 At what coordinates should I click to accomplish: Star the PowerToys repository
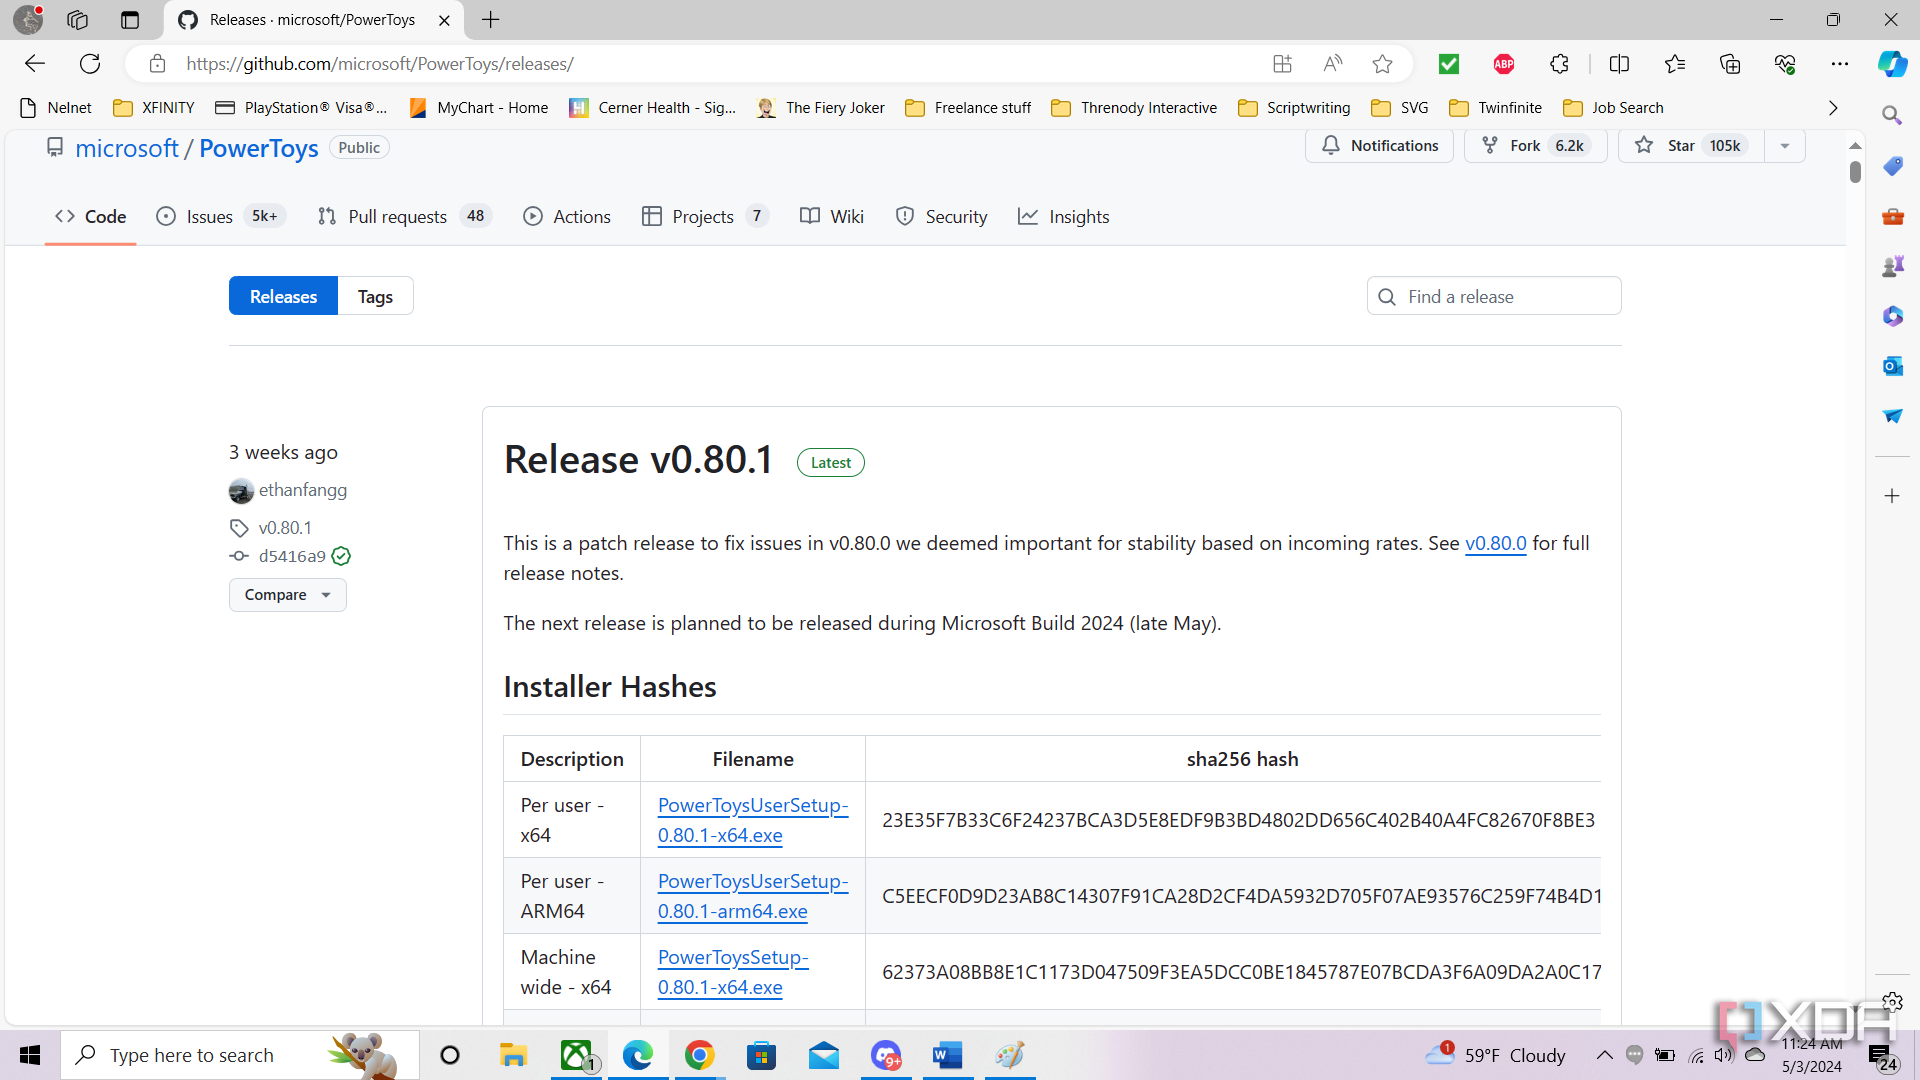[1691, 146]
